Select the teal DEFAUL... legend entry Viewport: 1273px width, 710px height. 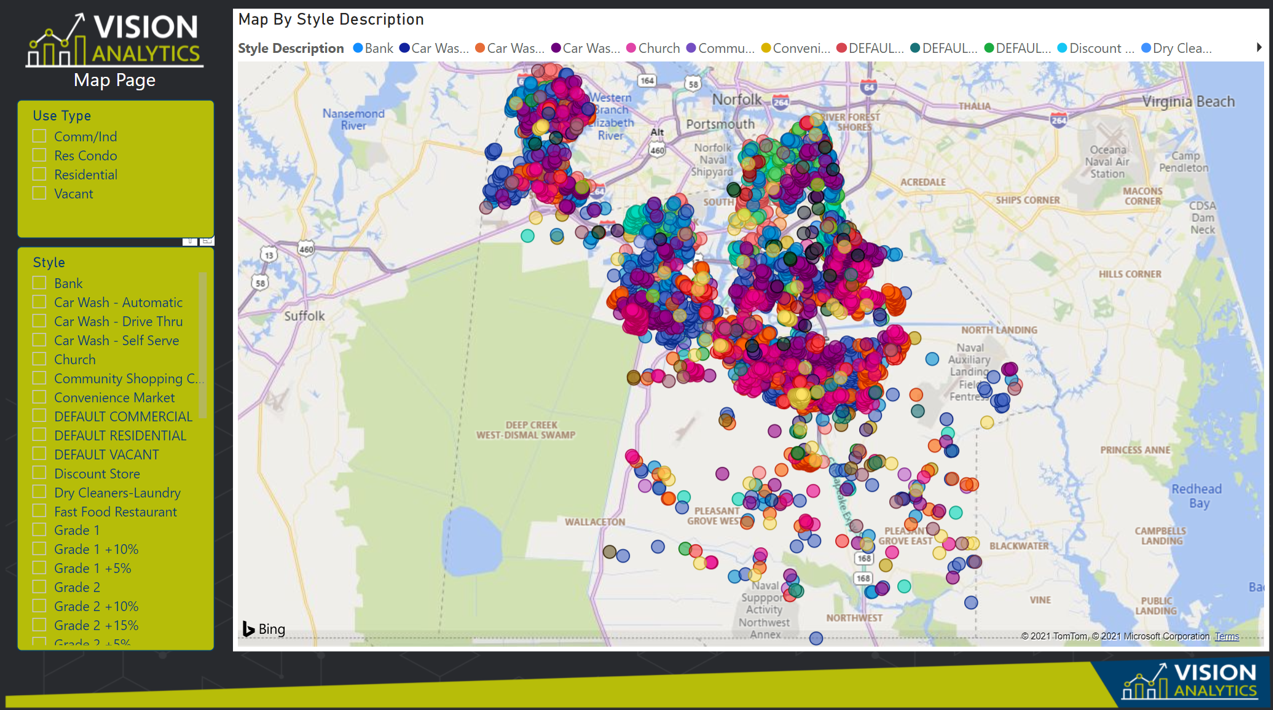click(x=944, y=48)
